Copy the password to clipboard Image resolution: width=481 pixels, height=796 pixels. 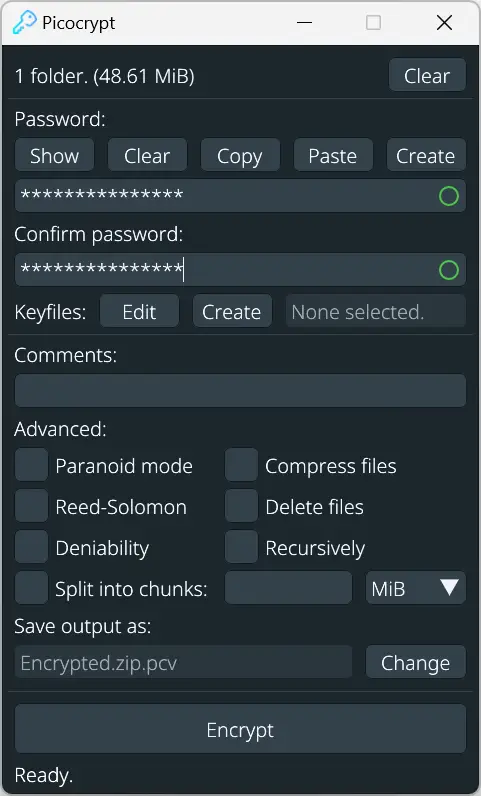click(240, 155)
